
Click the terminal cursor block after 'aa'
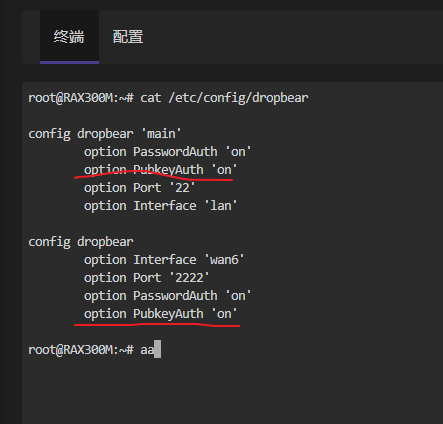tap(157, 349)
